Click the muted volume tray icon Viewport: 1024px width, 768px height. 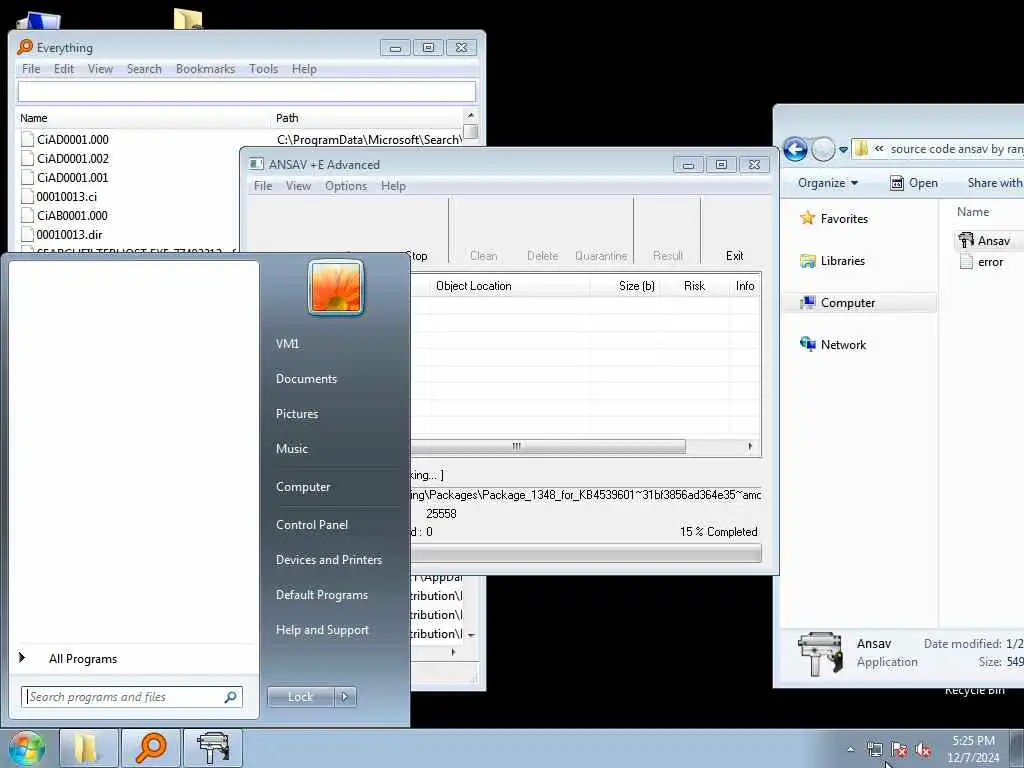(923, 749)
